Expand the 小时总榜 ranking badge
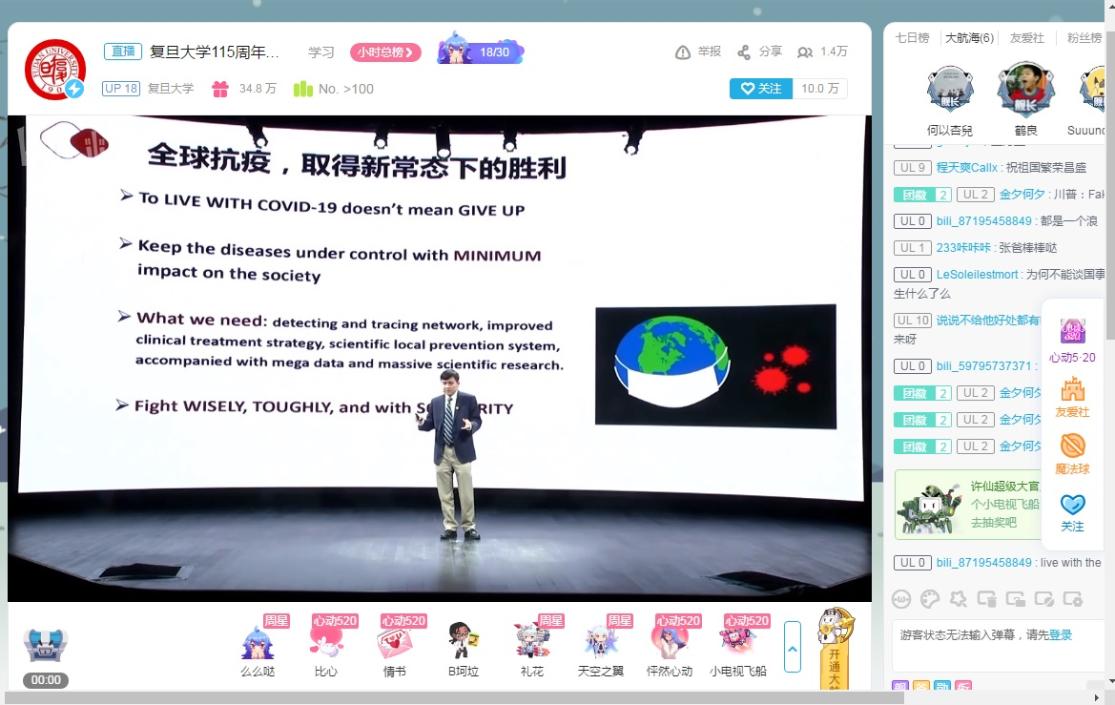Screen dimensions: 1115x705 [385, 52]
